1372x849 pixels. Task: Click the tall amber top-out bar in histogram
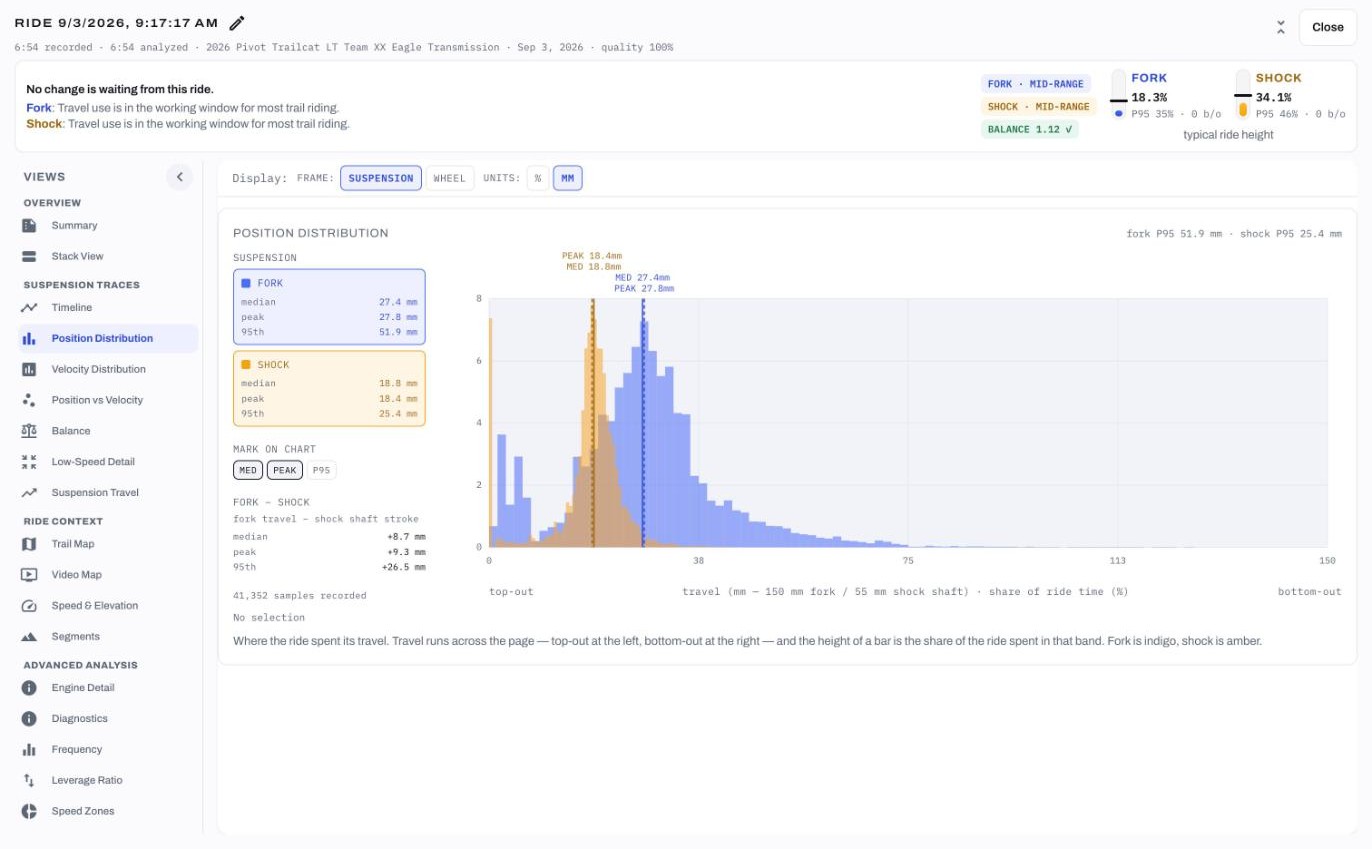pos(491,433)
